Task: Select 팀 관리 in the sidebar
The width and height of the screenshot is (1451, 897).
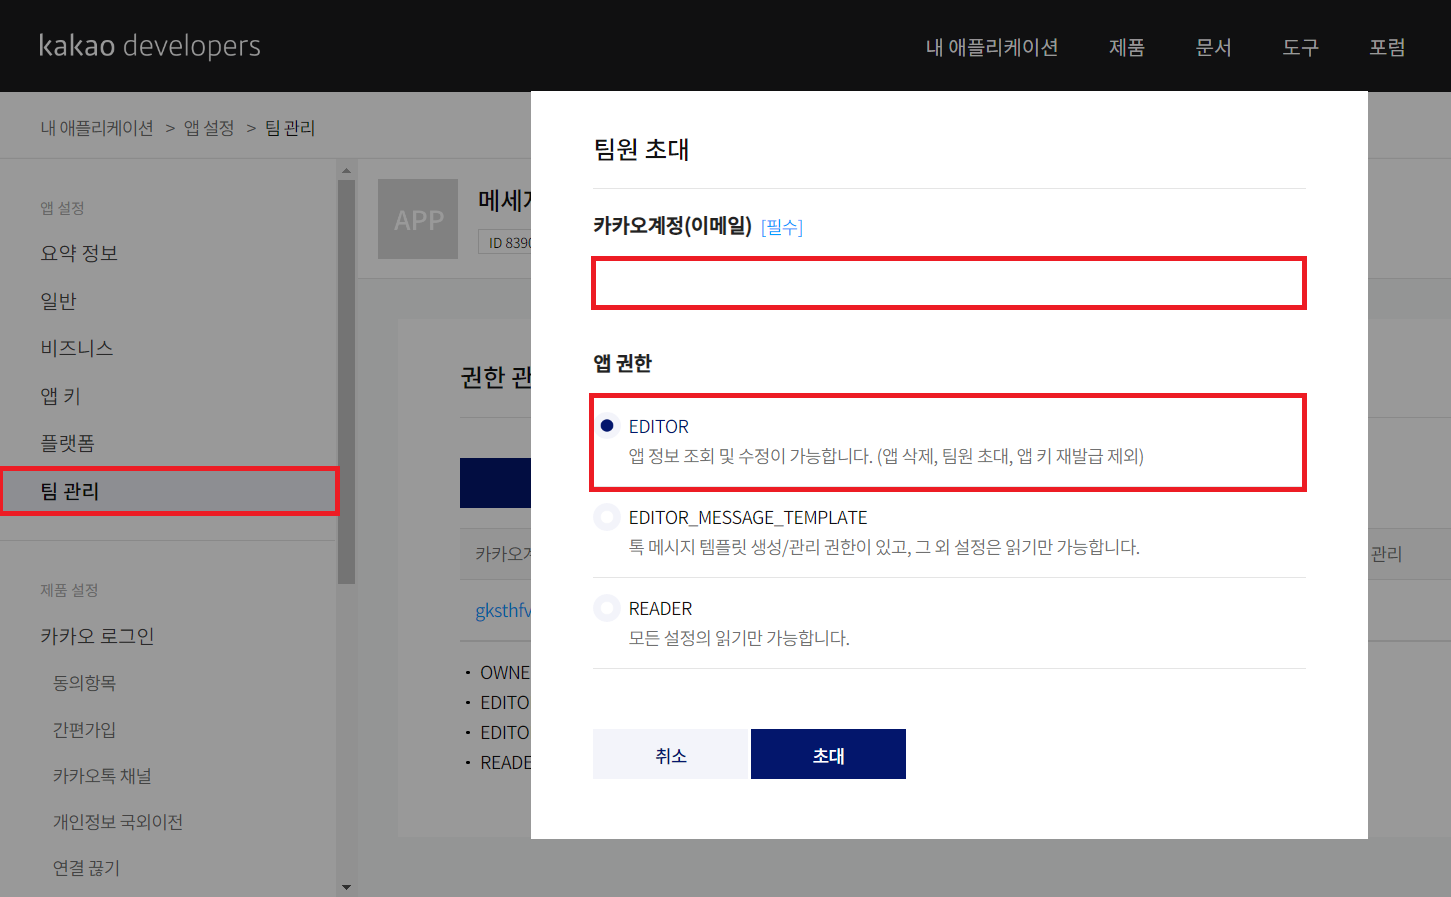Action: (169, 491)
